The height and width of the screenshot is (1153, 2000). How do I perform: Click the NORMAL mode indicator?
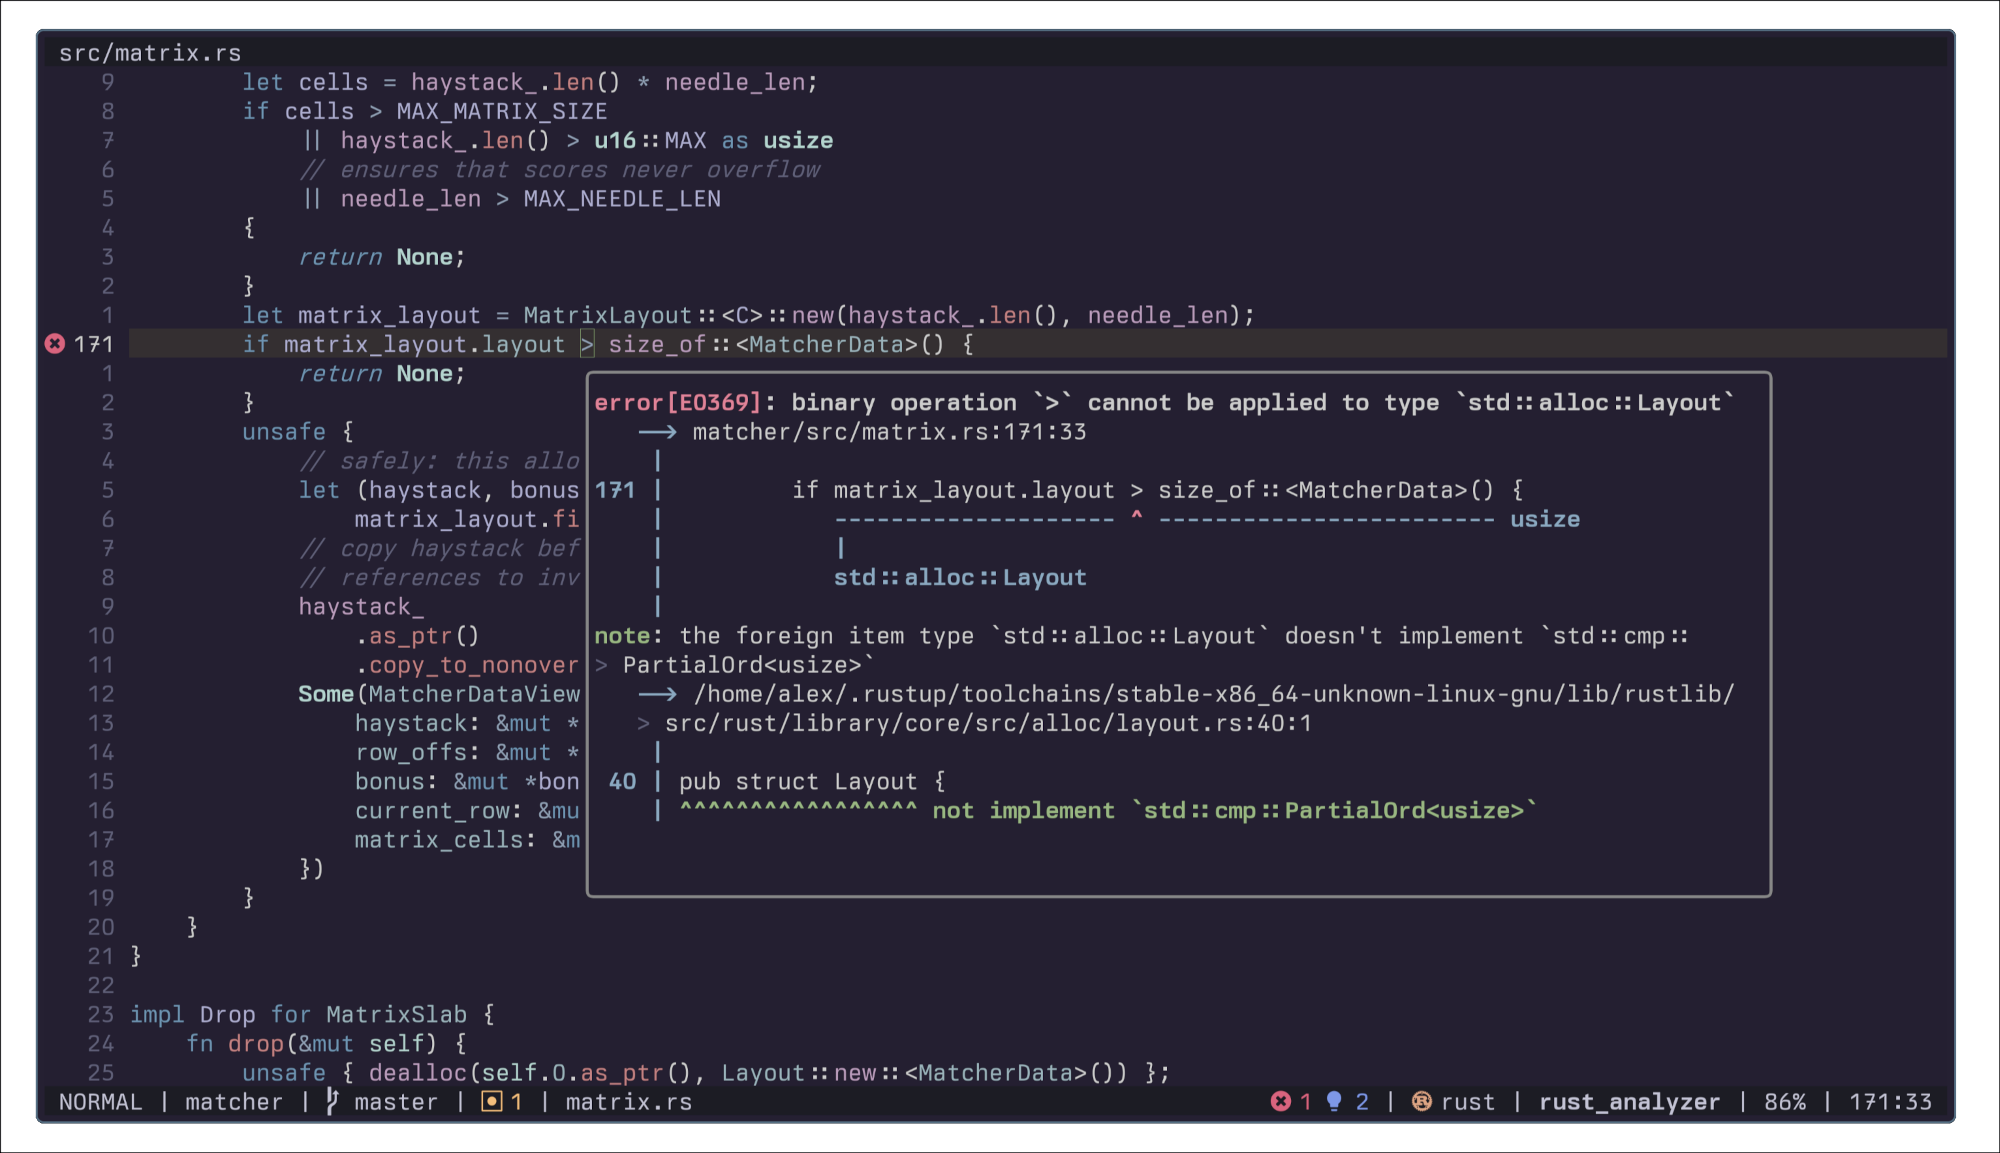point(100,1101)
